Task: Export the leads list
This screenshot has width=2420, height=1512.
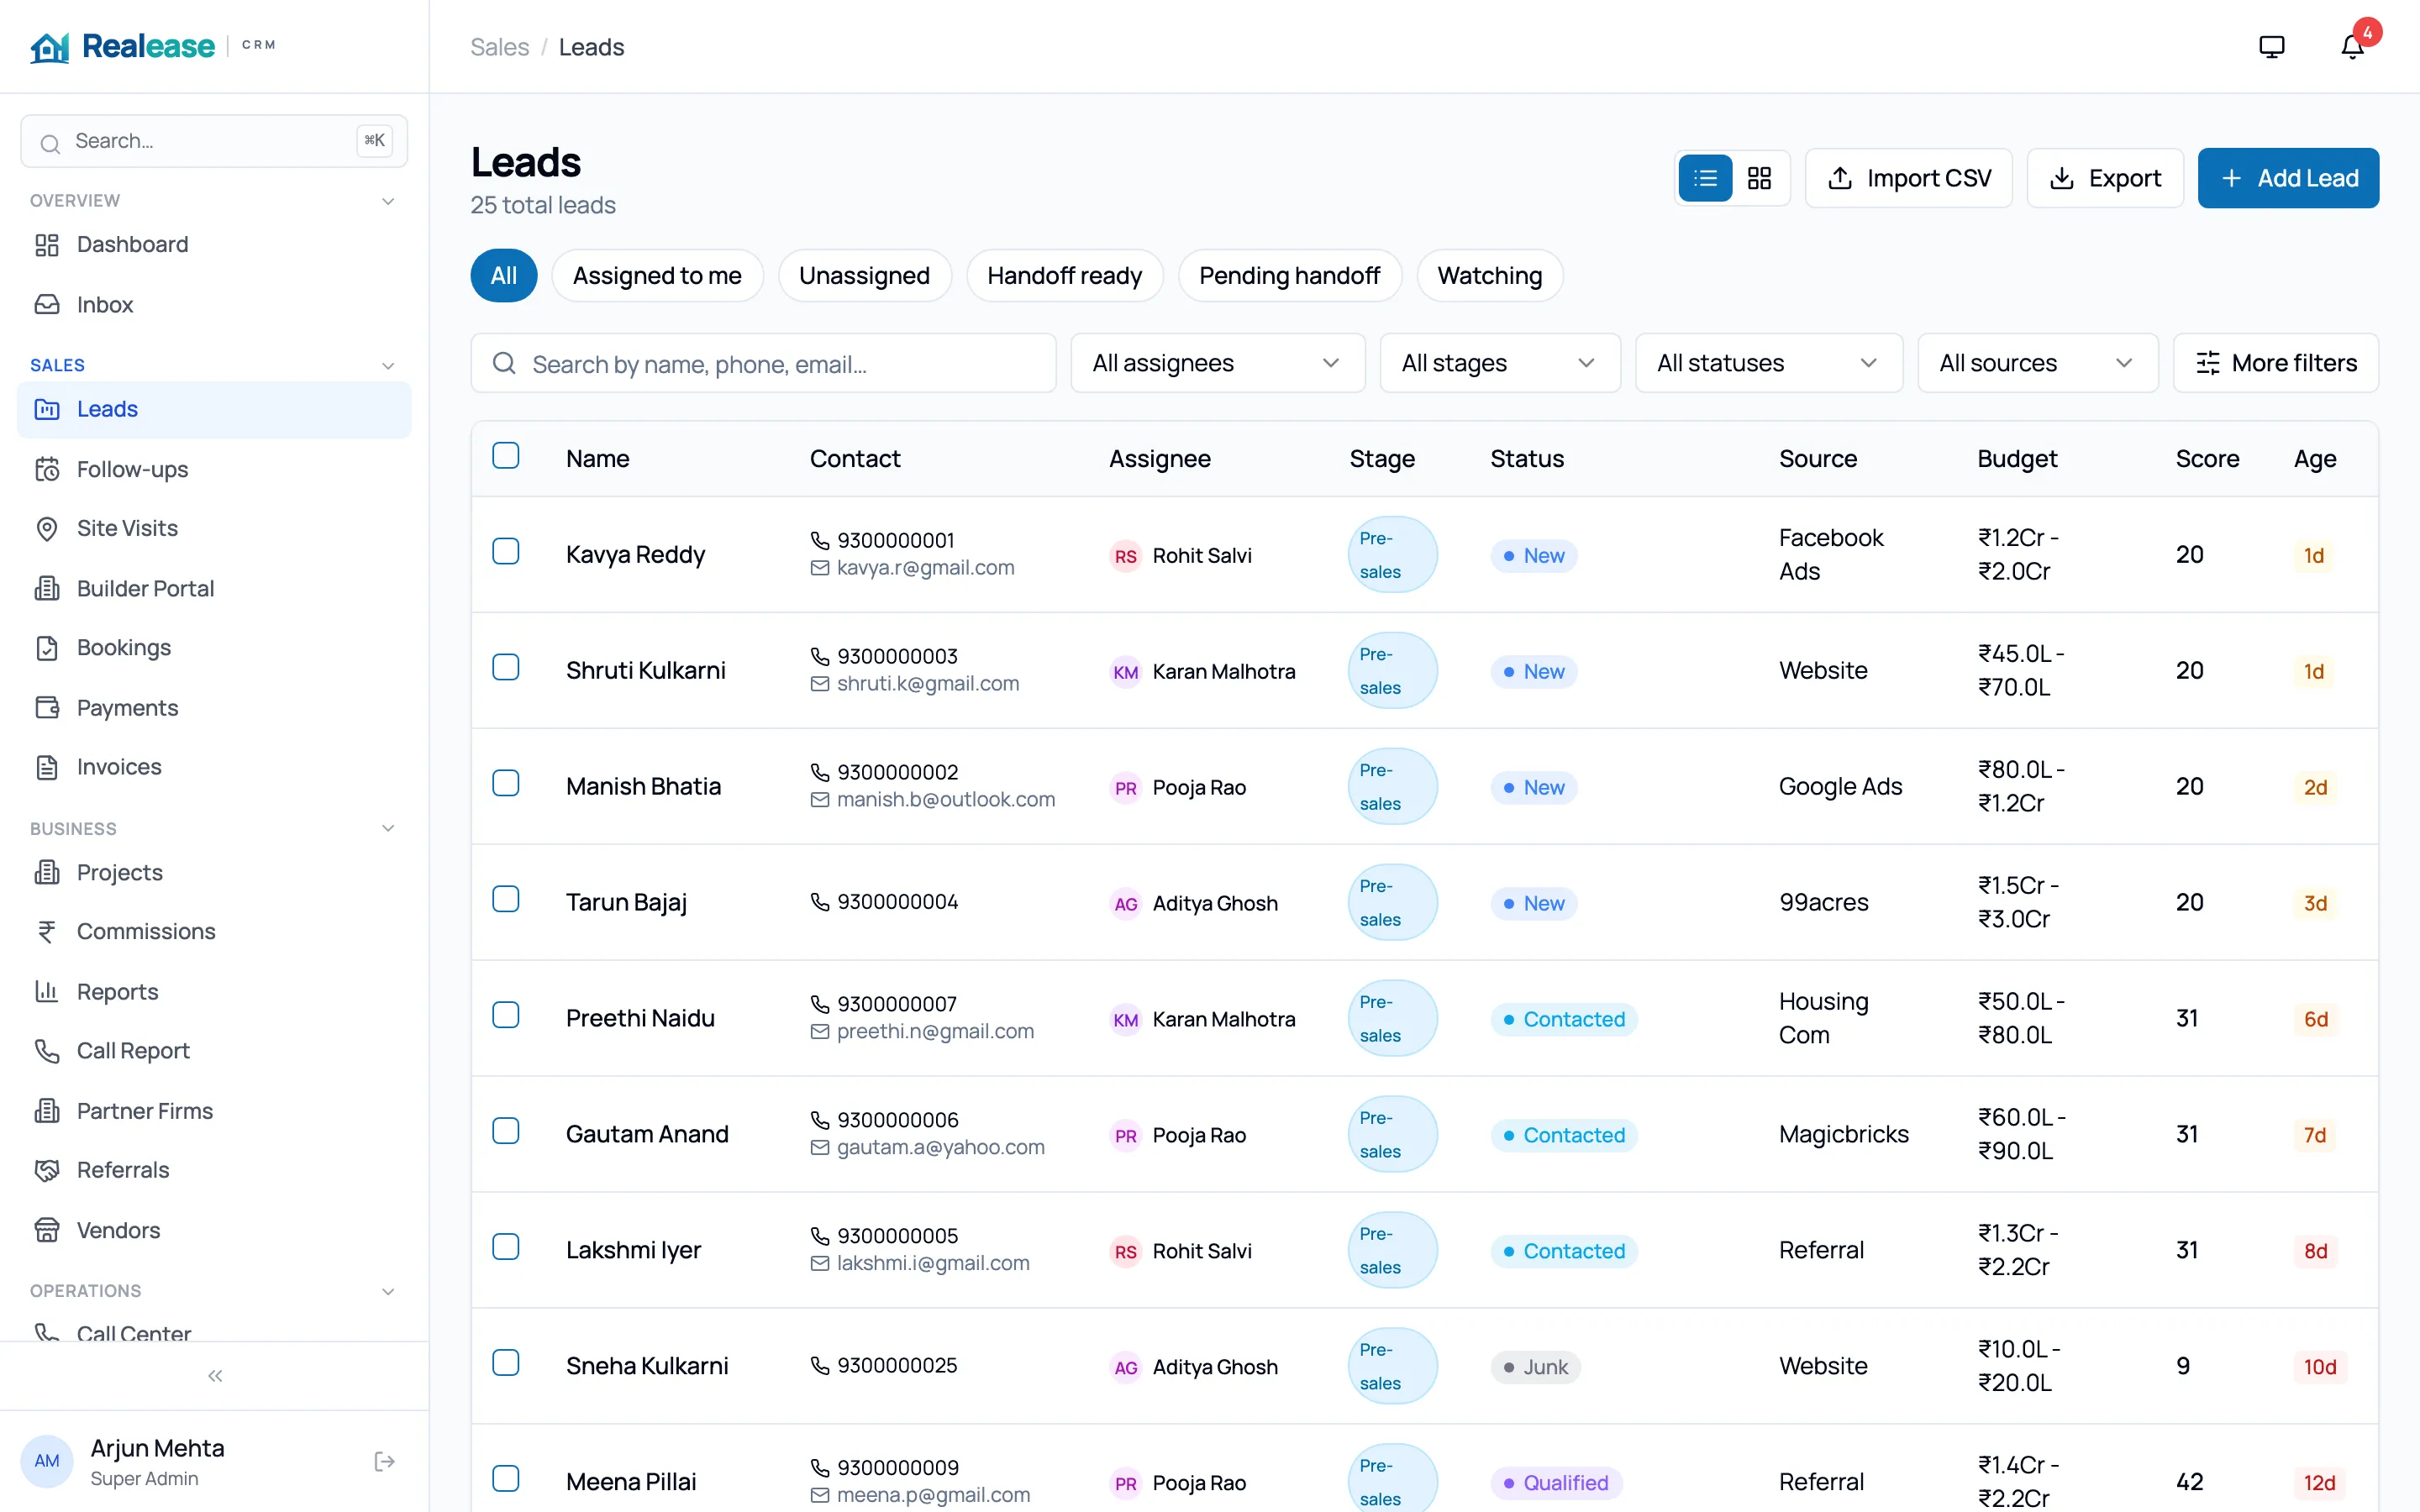Action: [2104, 178]
